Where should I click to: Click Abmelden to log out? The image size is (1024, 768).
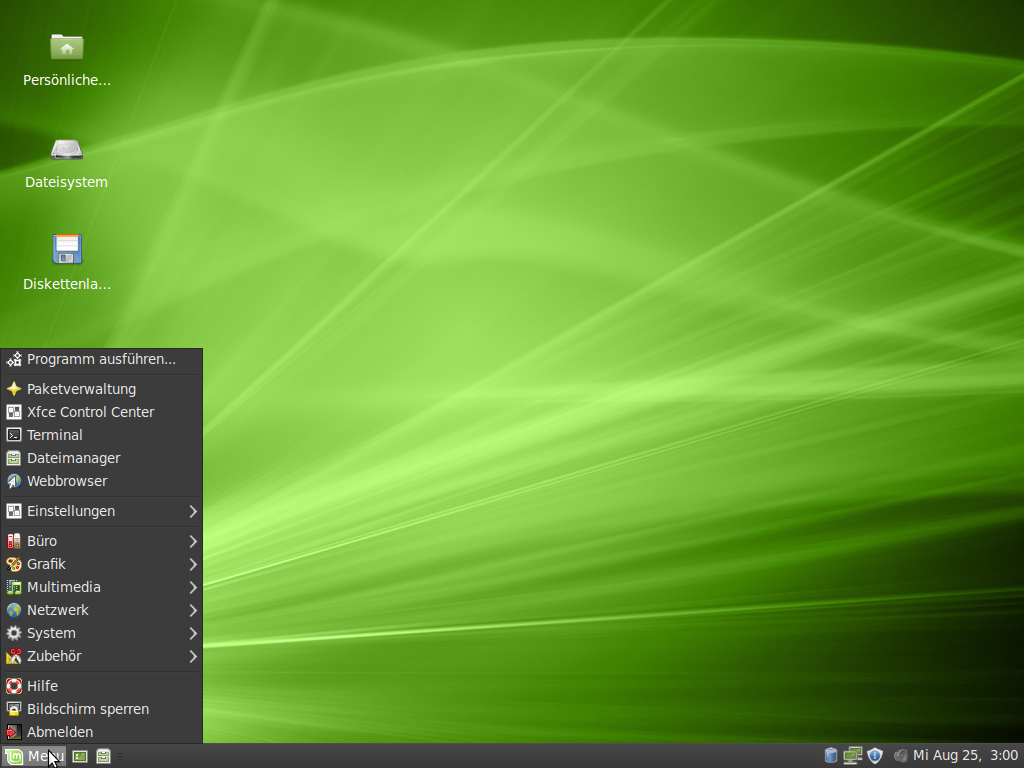(x=60, y=732)
